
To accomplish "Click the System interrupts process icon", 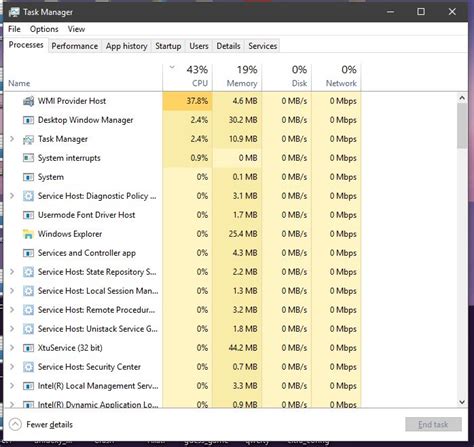I will (x=28, y=158).
